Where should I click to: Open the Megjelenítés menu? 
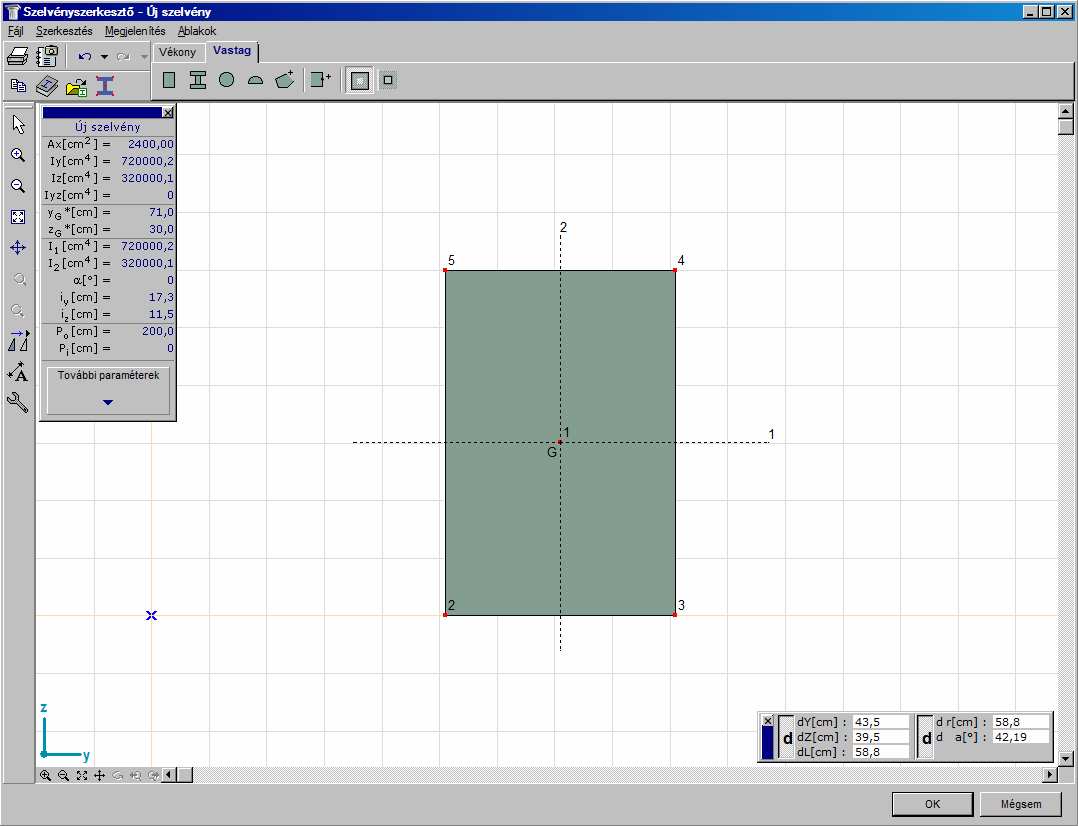coord(135,31)
